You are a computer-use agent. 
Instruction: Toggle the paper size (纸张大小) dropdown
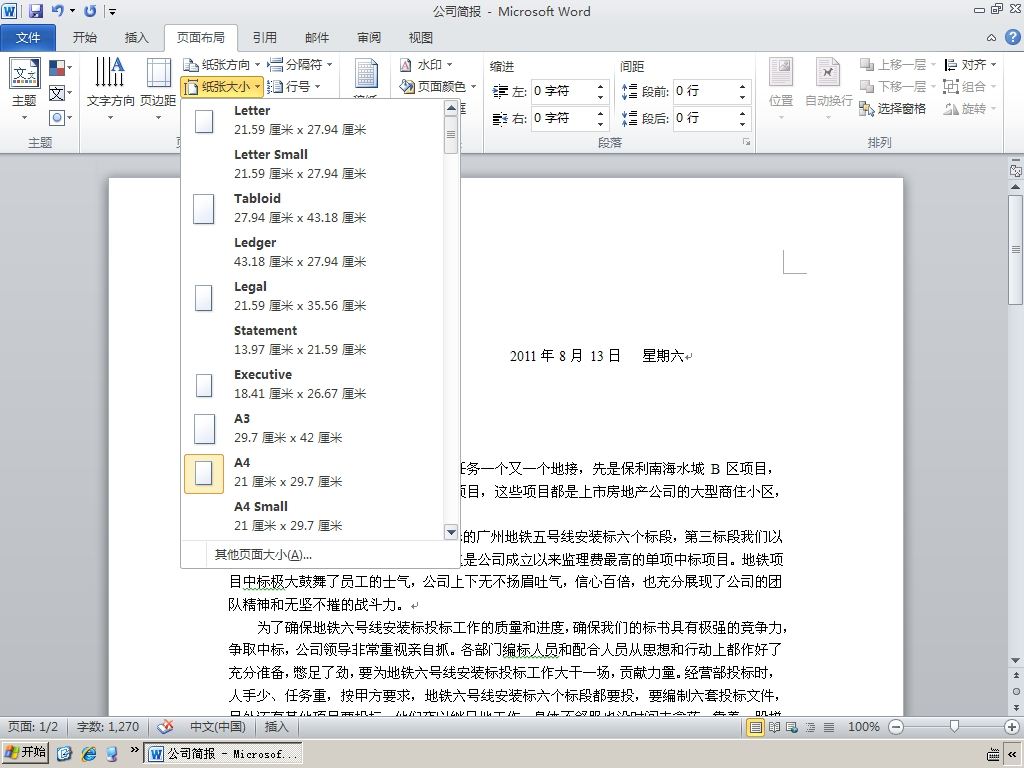(221, 86)
